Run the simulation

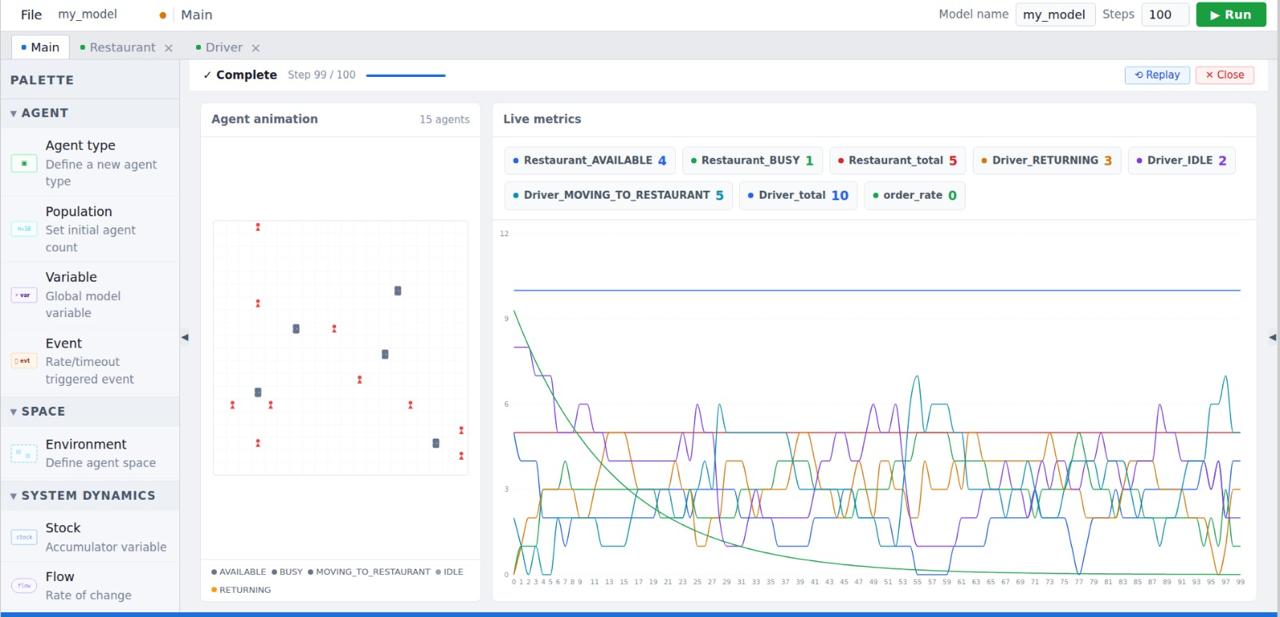(x=1231, y=15)
